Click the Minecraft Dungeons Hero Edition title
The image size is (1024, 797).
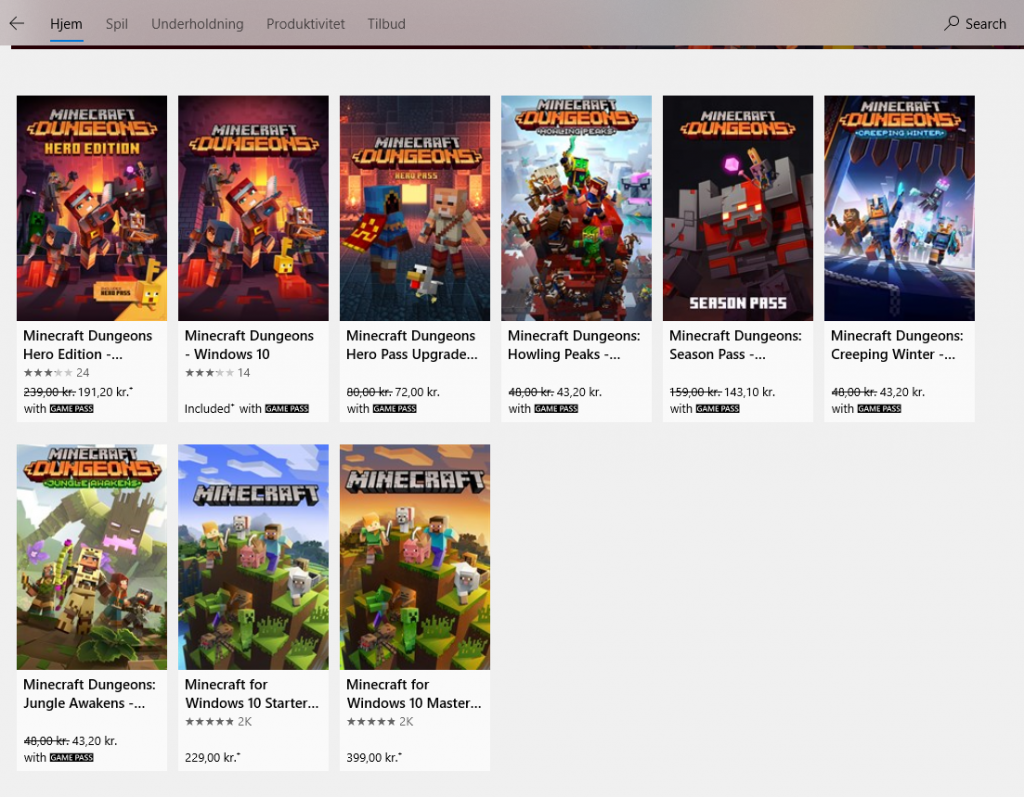88,345
